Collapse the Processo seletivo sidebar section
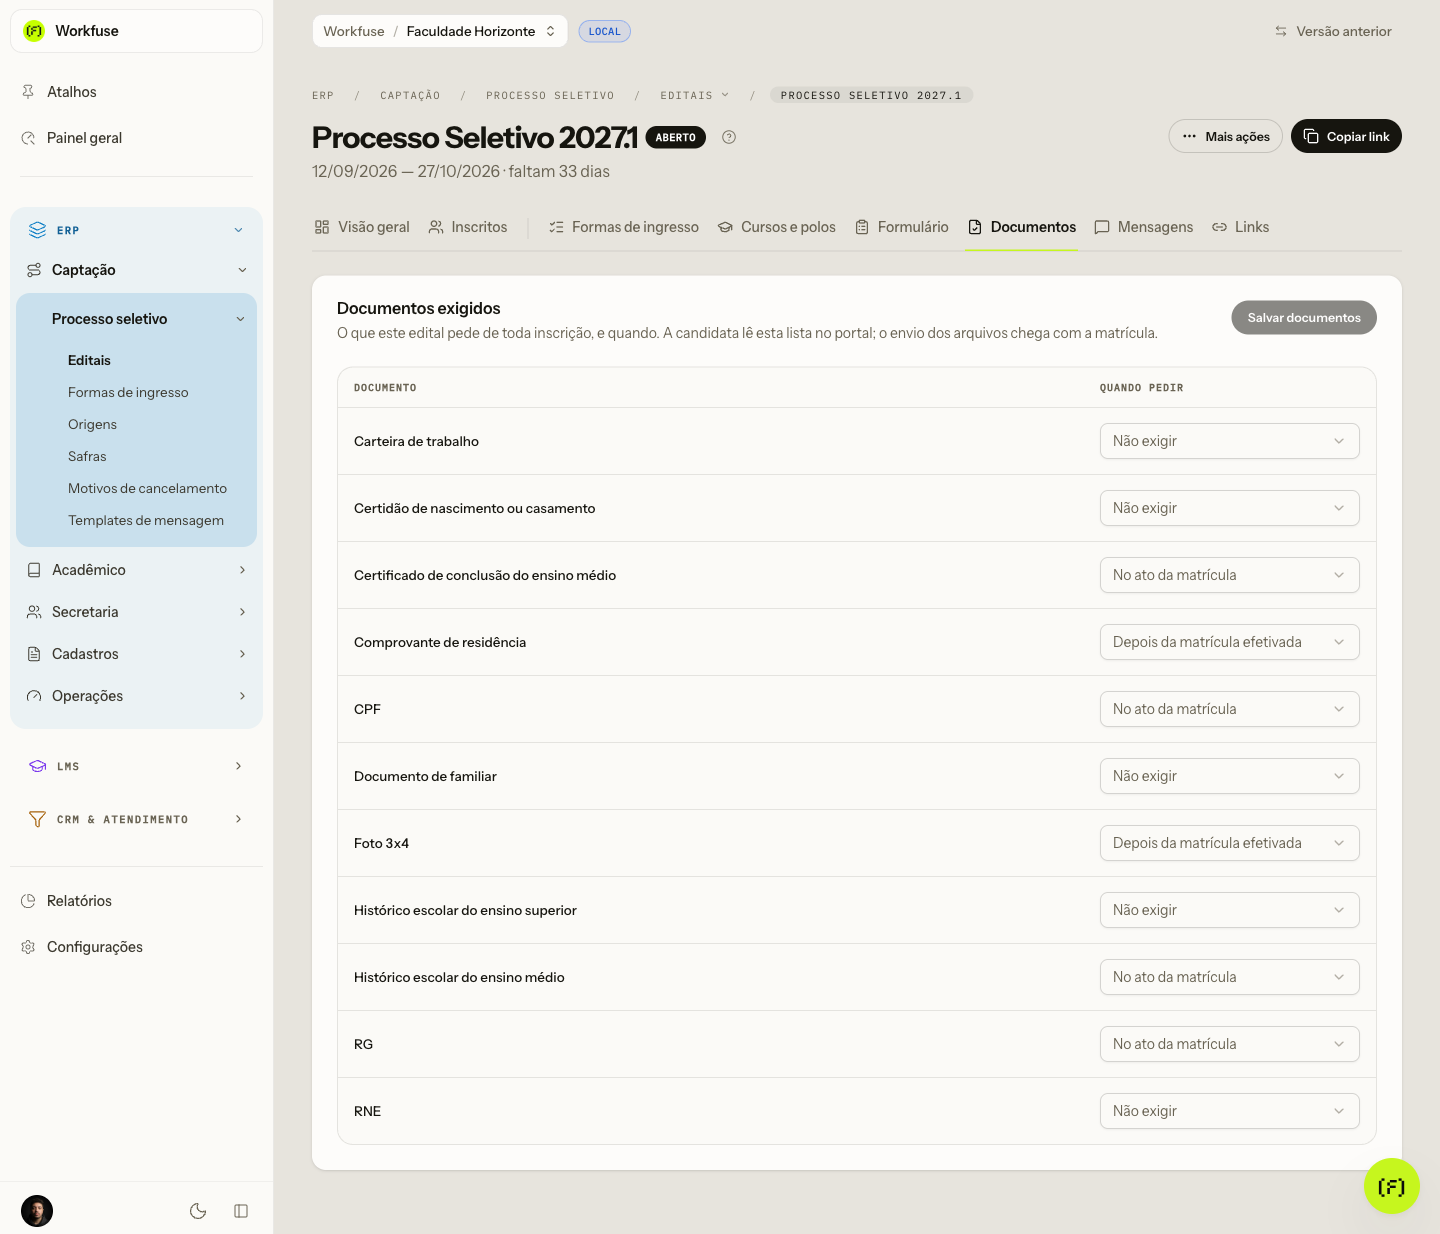Image resolution: width=1440 pixels, height=1234 pixels. point(240,319)
